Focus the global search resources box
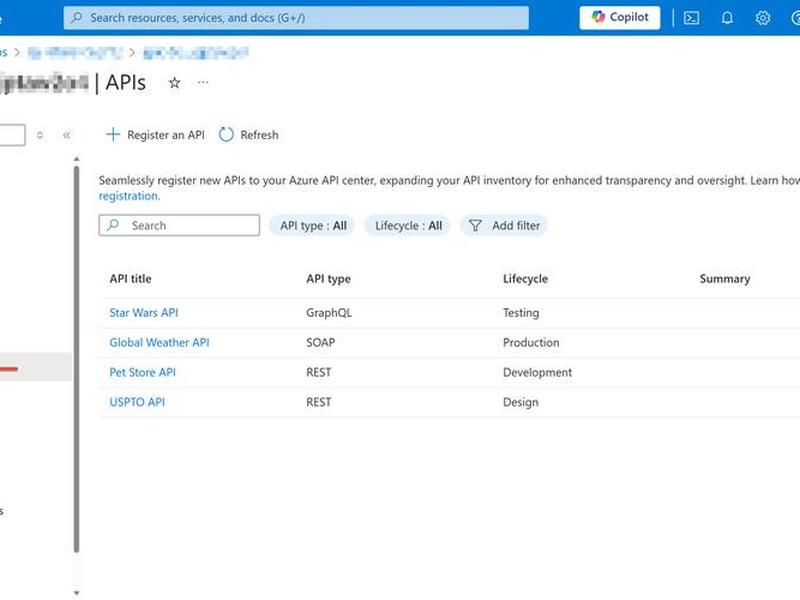 click(296, 18)
